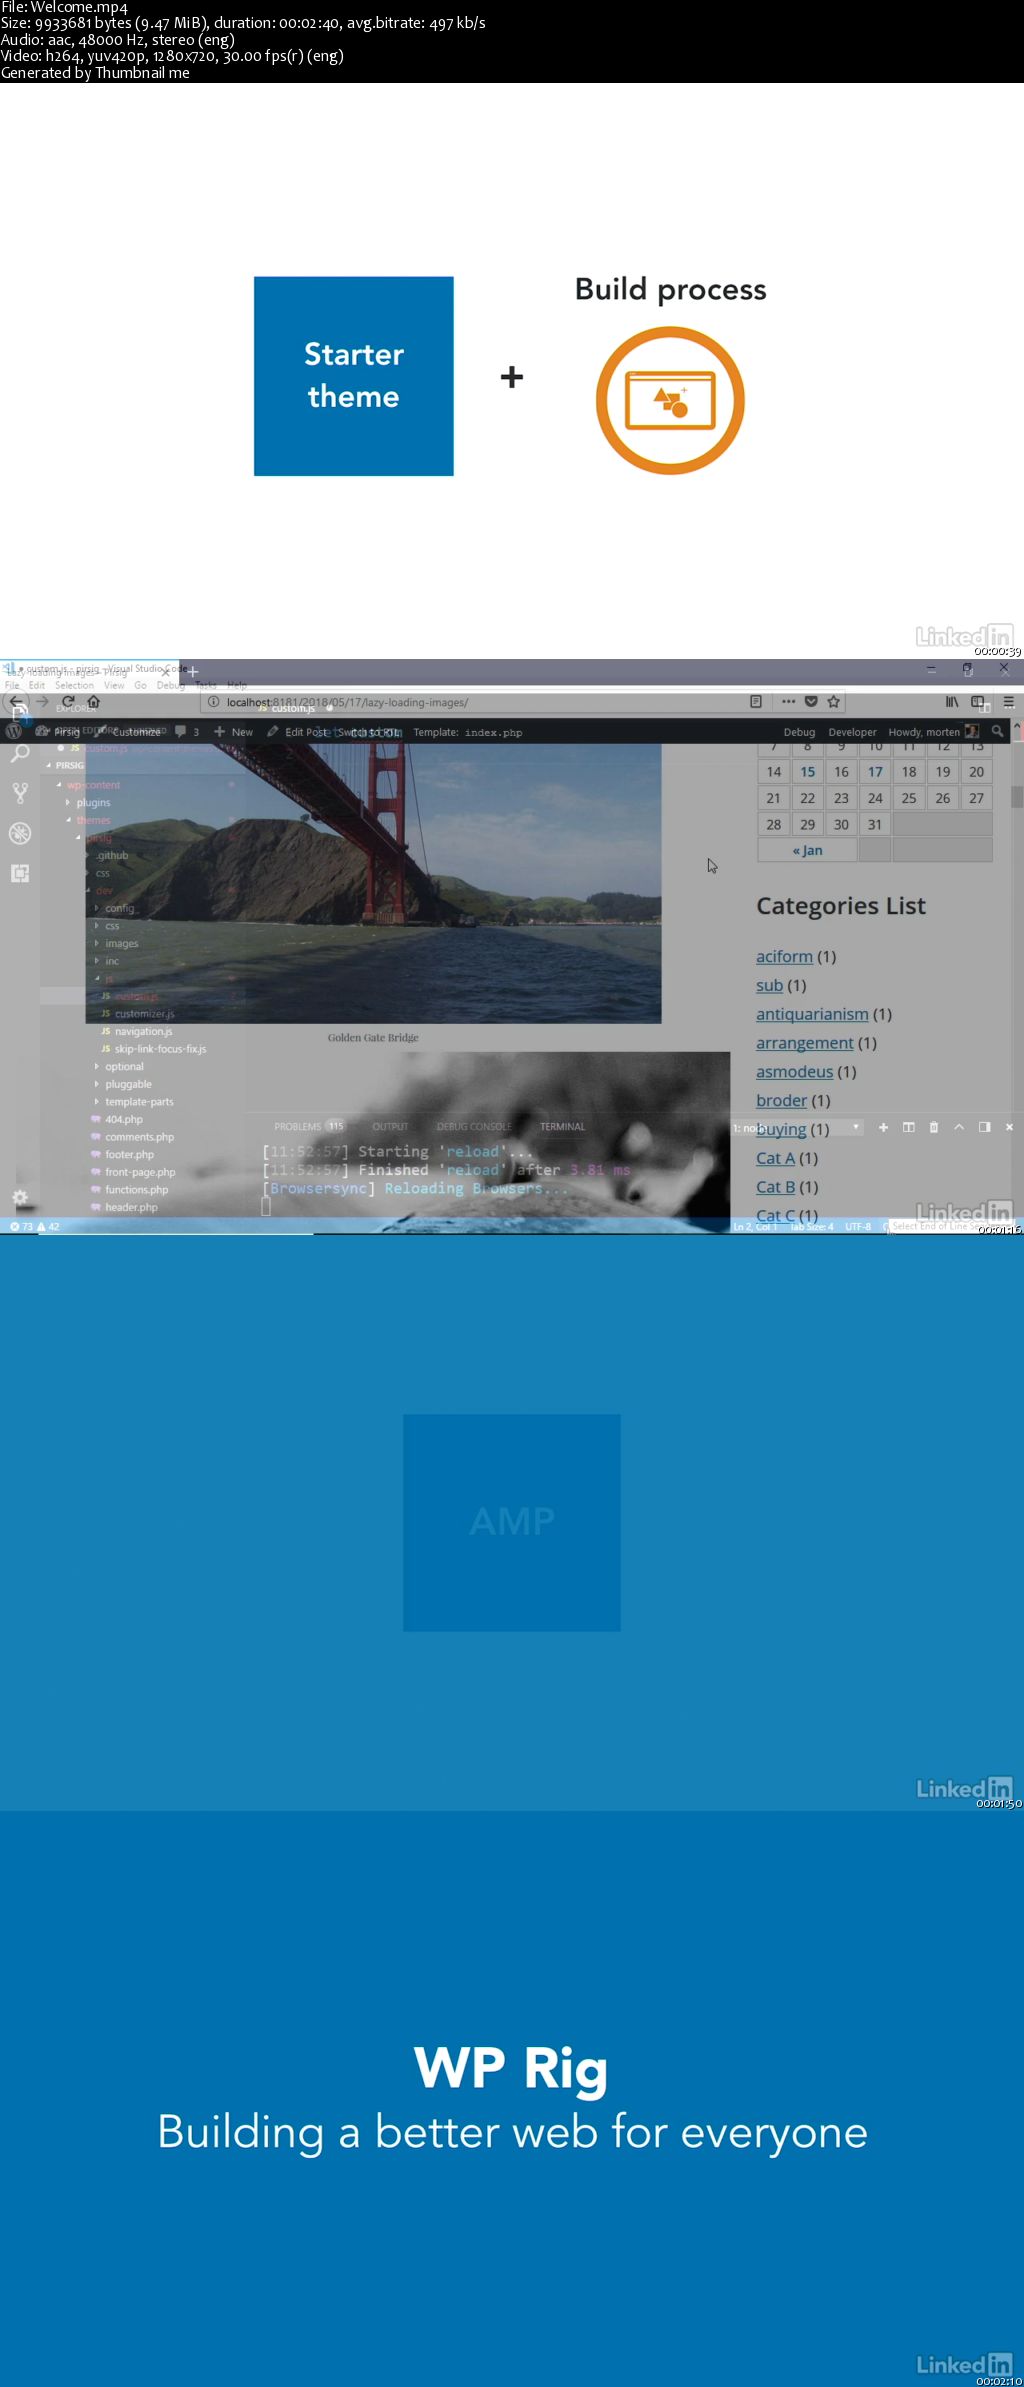Open the View menu in VS Code
This screenshot has width=1024, height=2387.
point(114,685)
